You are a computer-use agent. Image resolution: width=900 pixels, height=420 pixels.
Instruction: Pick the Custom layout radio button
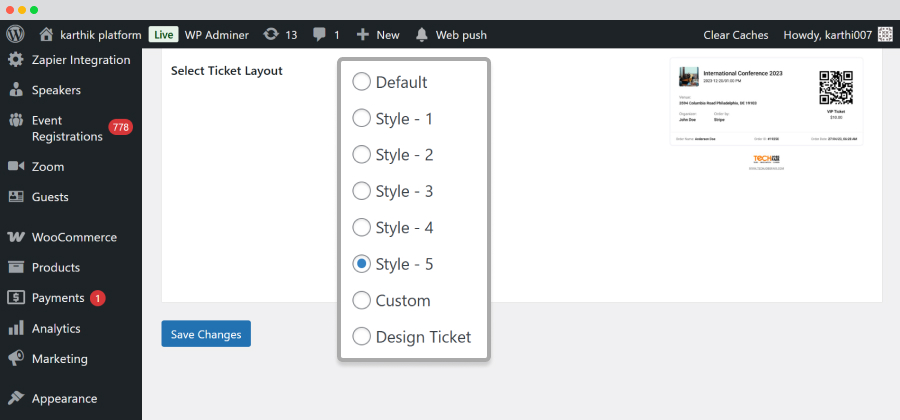(x=361, y=300)
